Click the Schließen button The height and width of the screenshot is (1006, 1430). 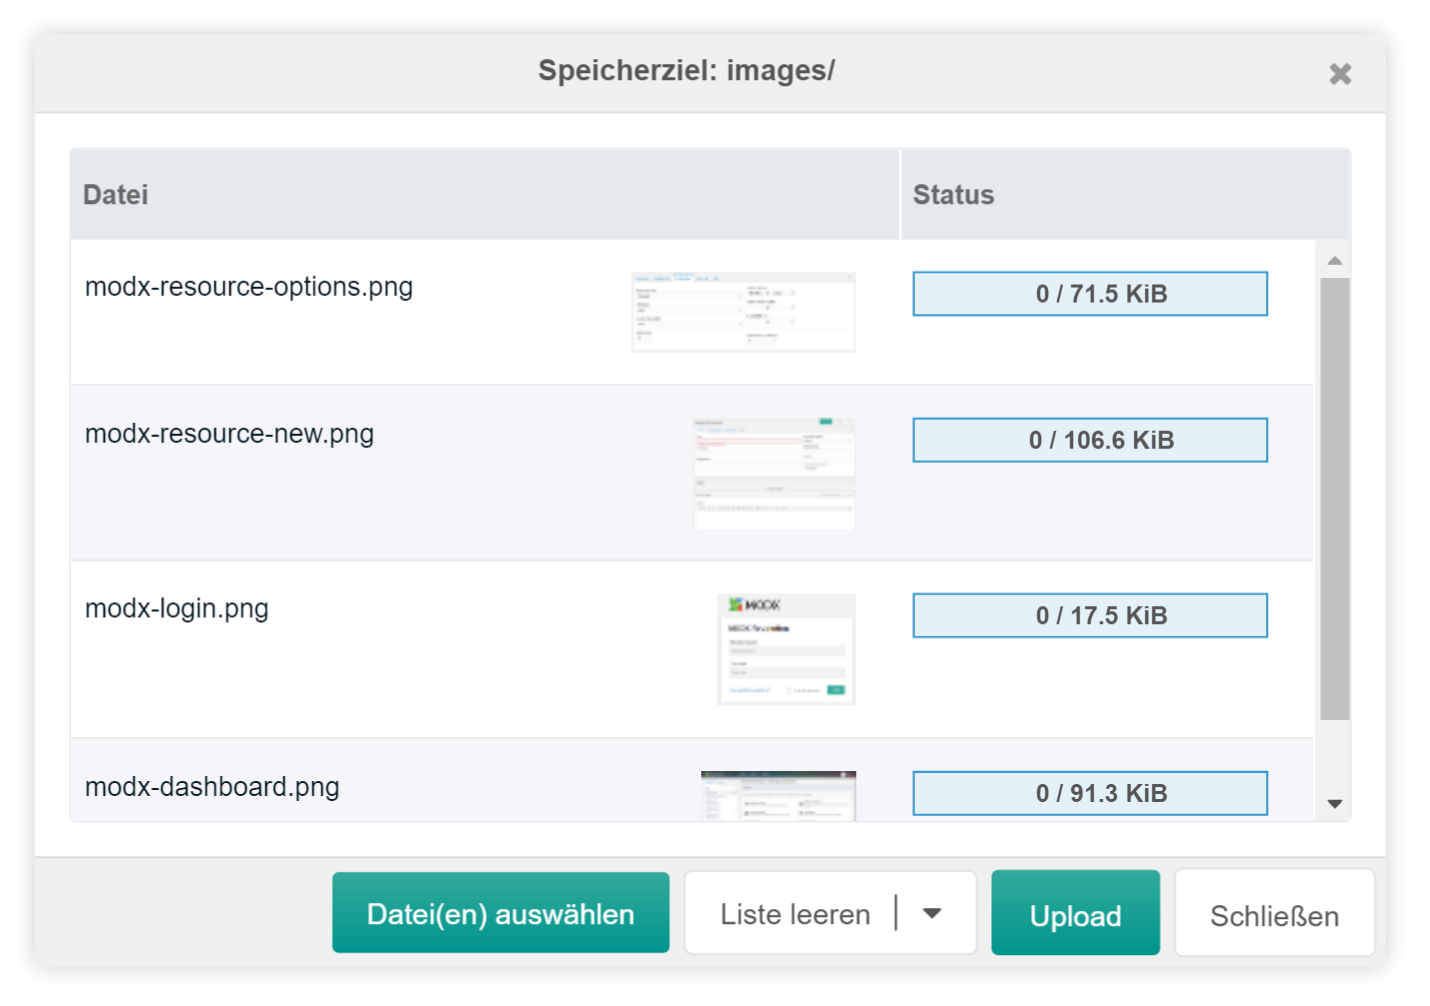click(x=1274, y=912)
